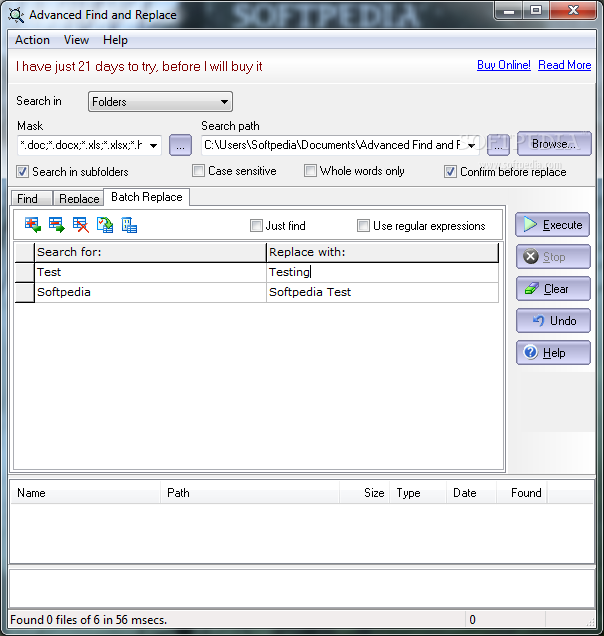Click the ellipsis button next to Search path

498,145
